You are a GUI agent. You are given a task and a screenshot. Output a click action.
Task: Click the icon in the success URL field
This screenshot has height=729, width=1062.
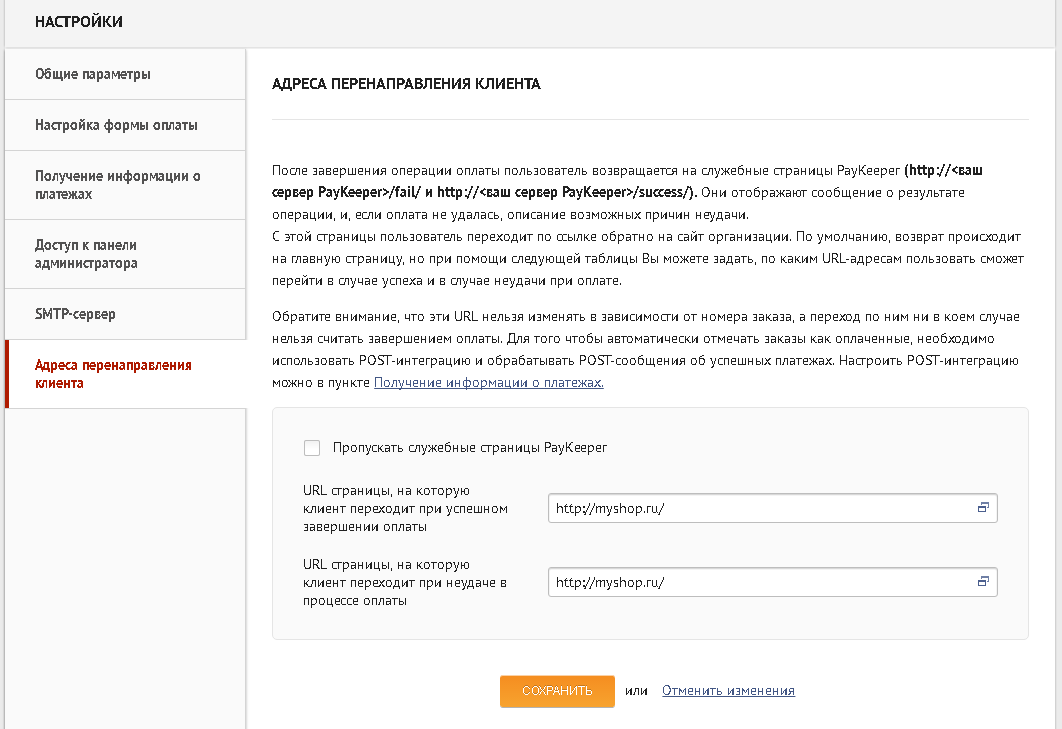[982, 508]
